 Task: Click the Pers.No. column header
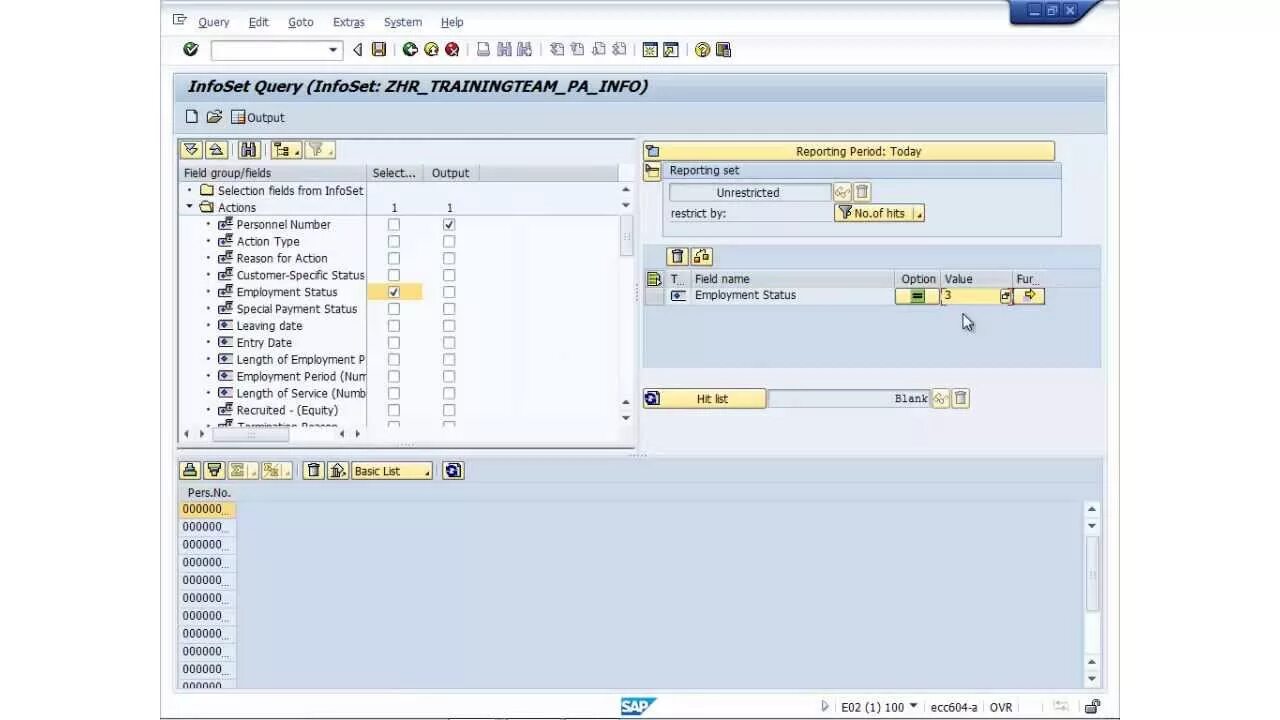pyautogui.click(x=208, y=492)
